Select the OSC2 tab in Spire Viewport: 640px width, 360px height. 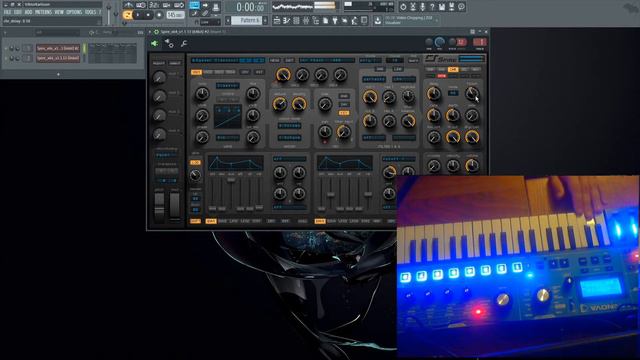click(208, 72)
